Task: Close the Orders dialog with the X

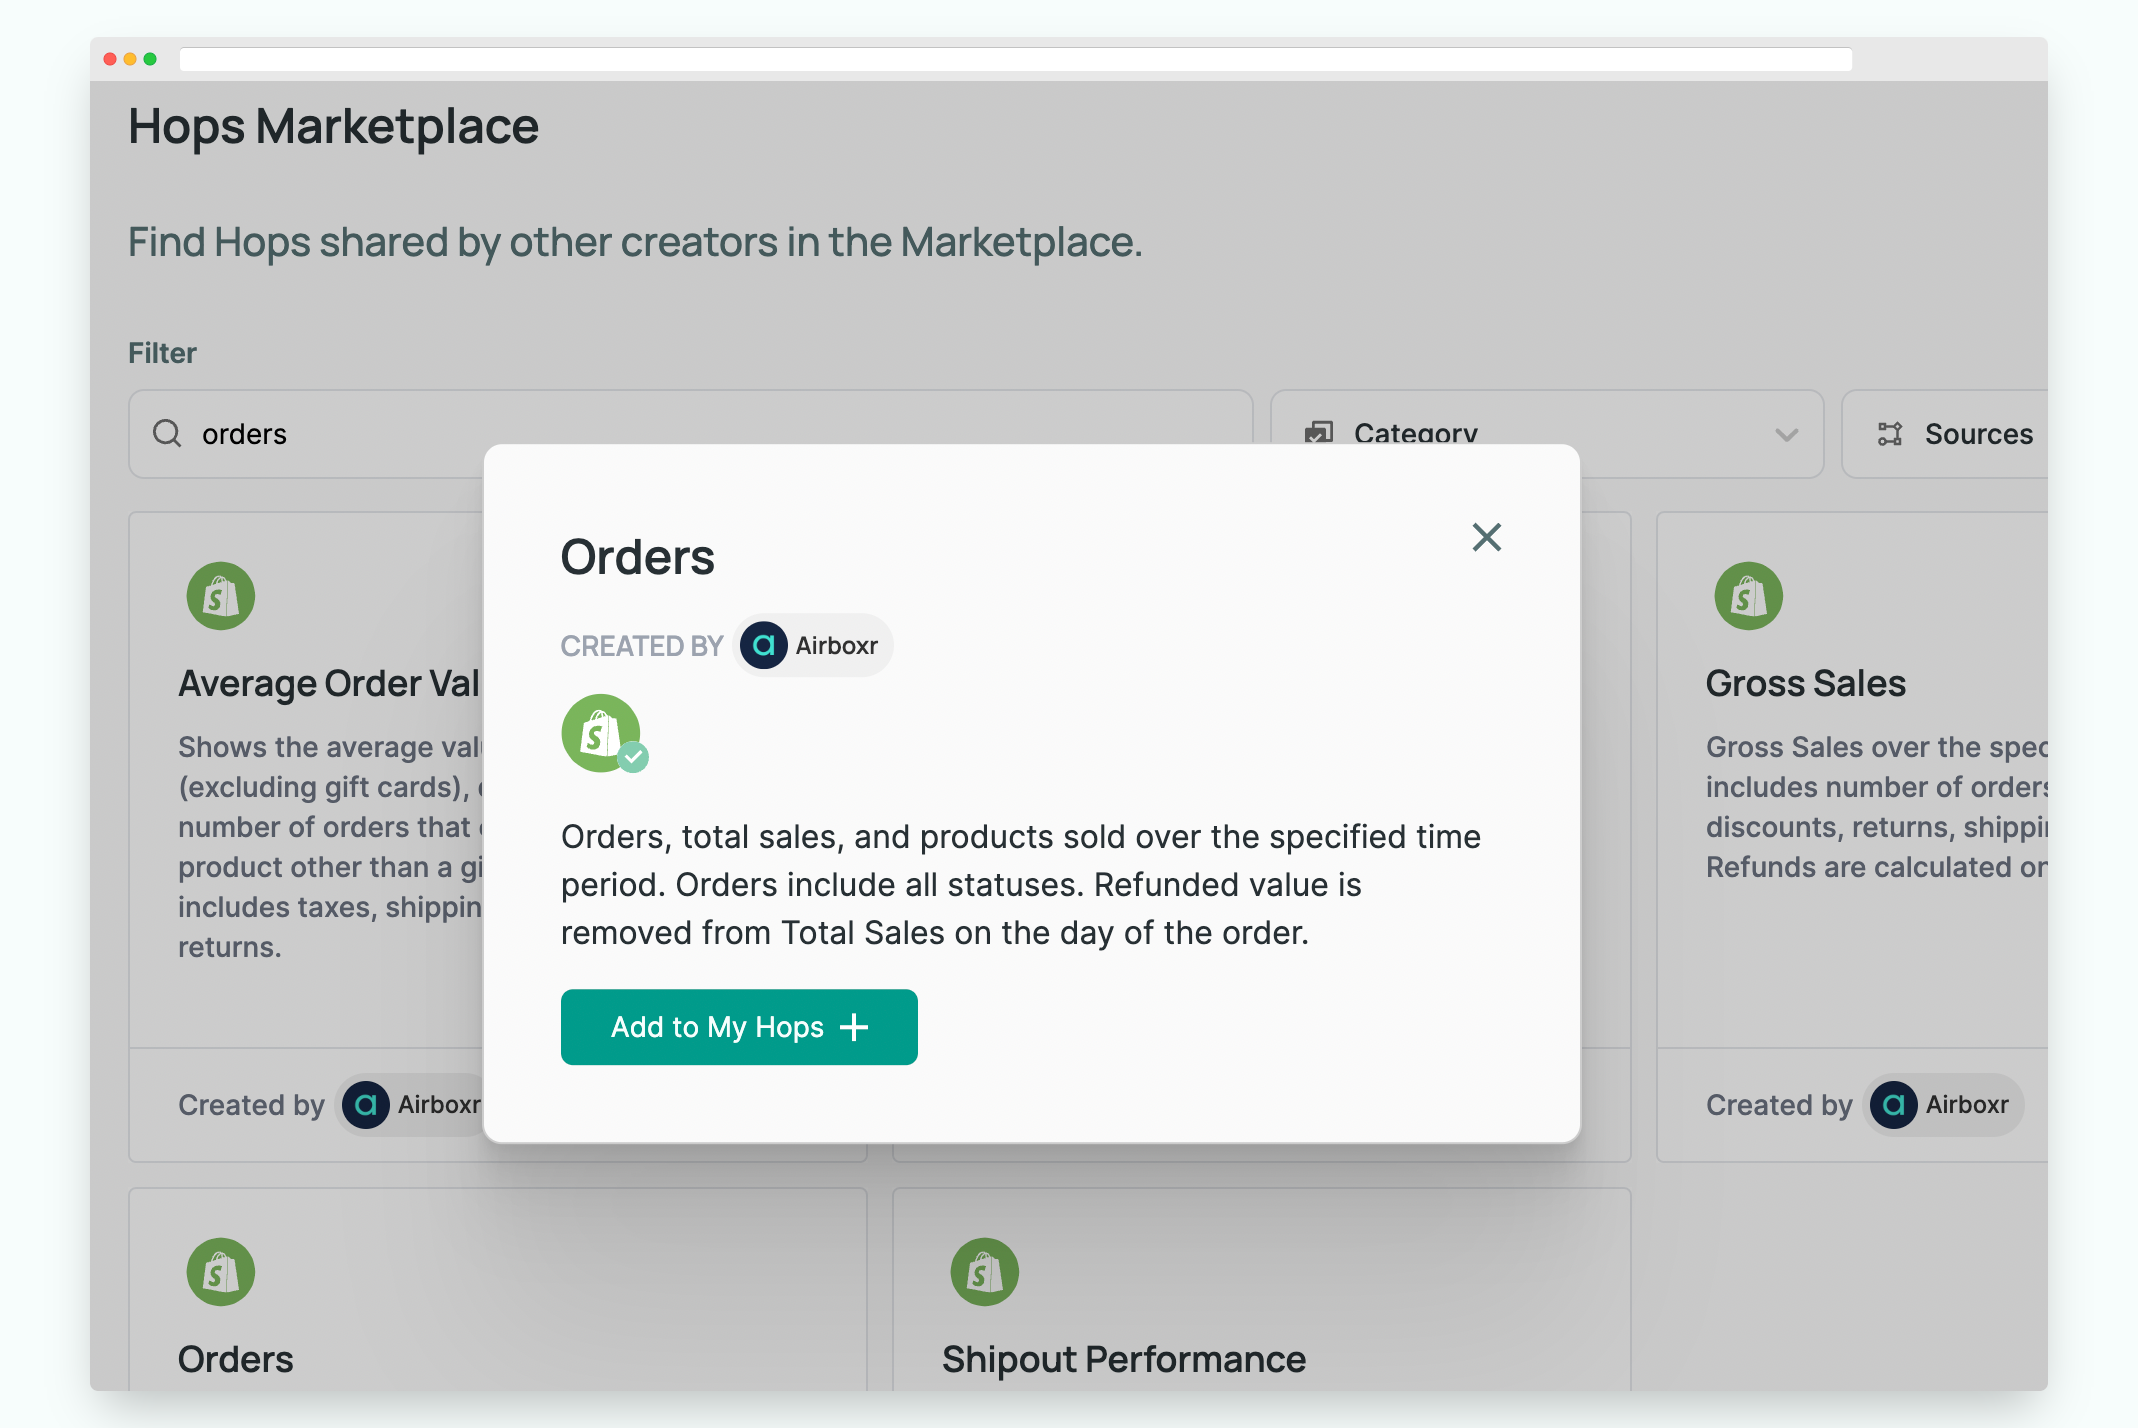Action: tap(1486, 537)
